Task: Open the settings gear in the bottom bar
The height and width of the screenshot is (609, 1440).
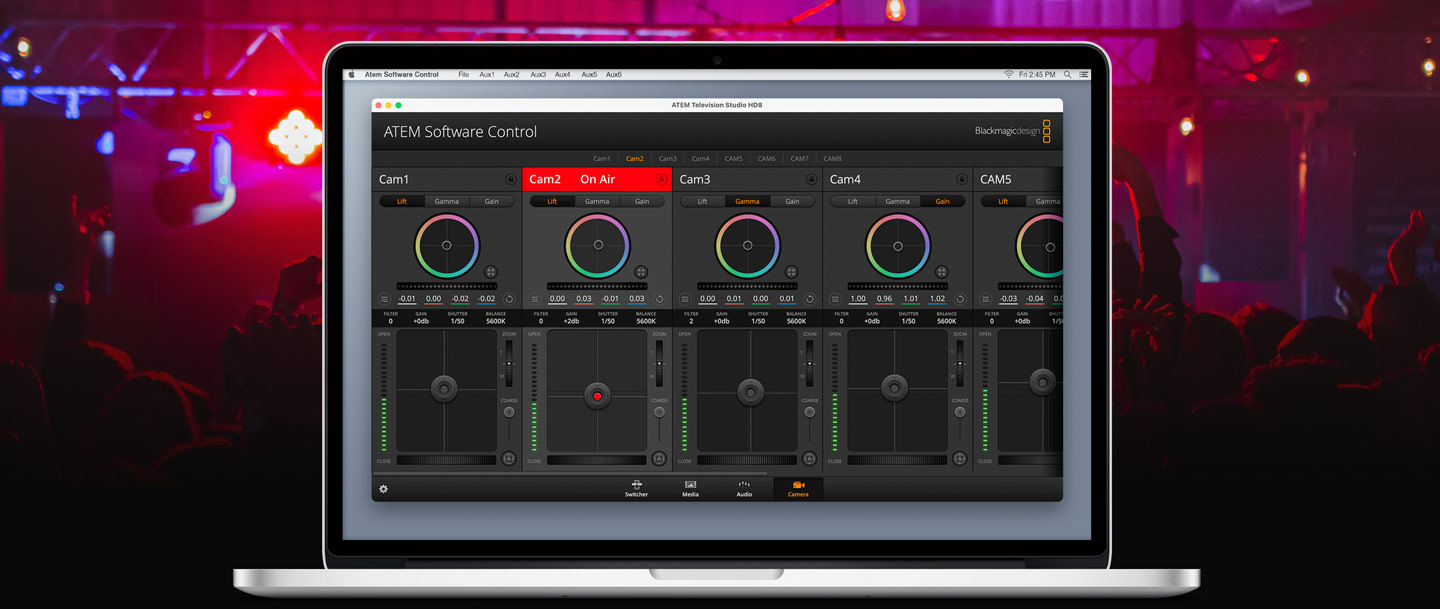Action: (x=383, y=489)
